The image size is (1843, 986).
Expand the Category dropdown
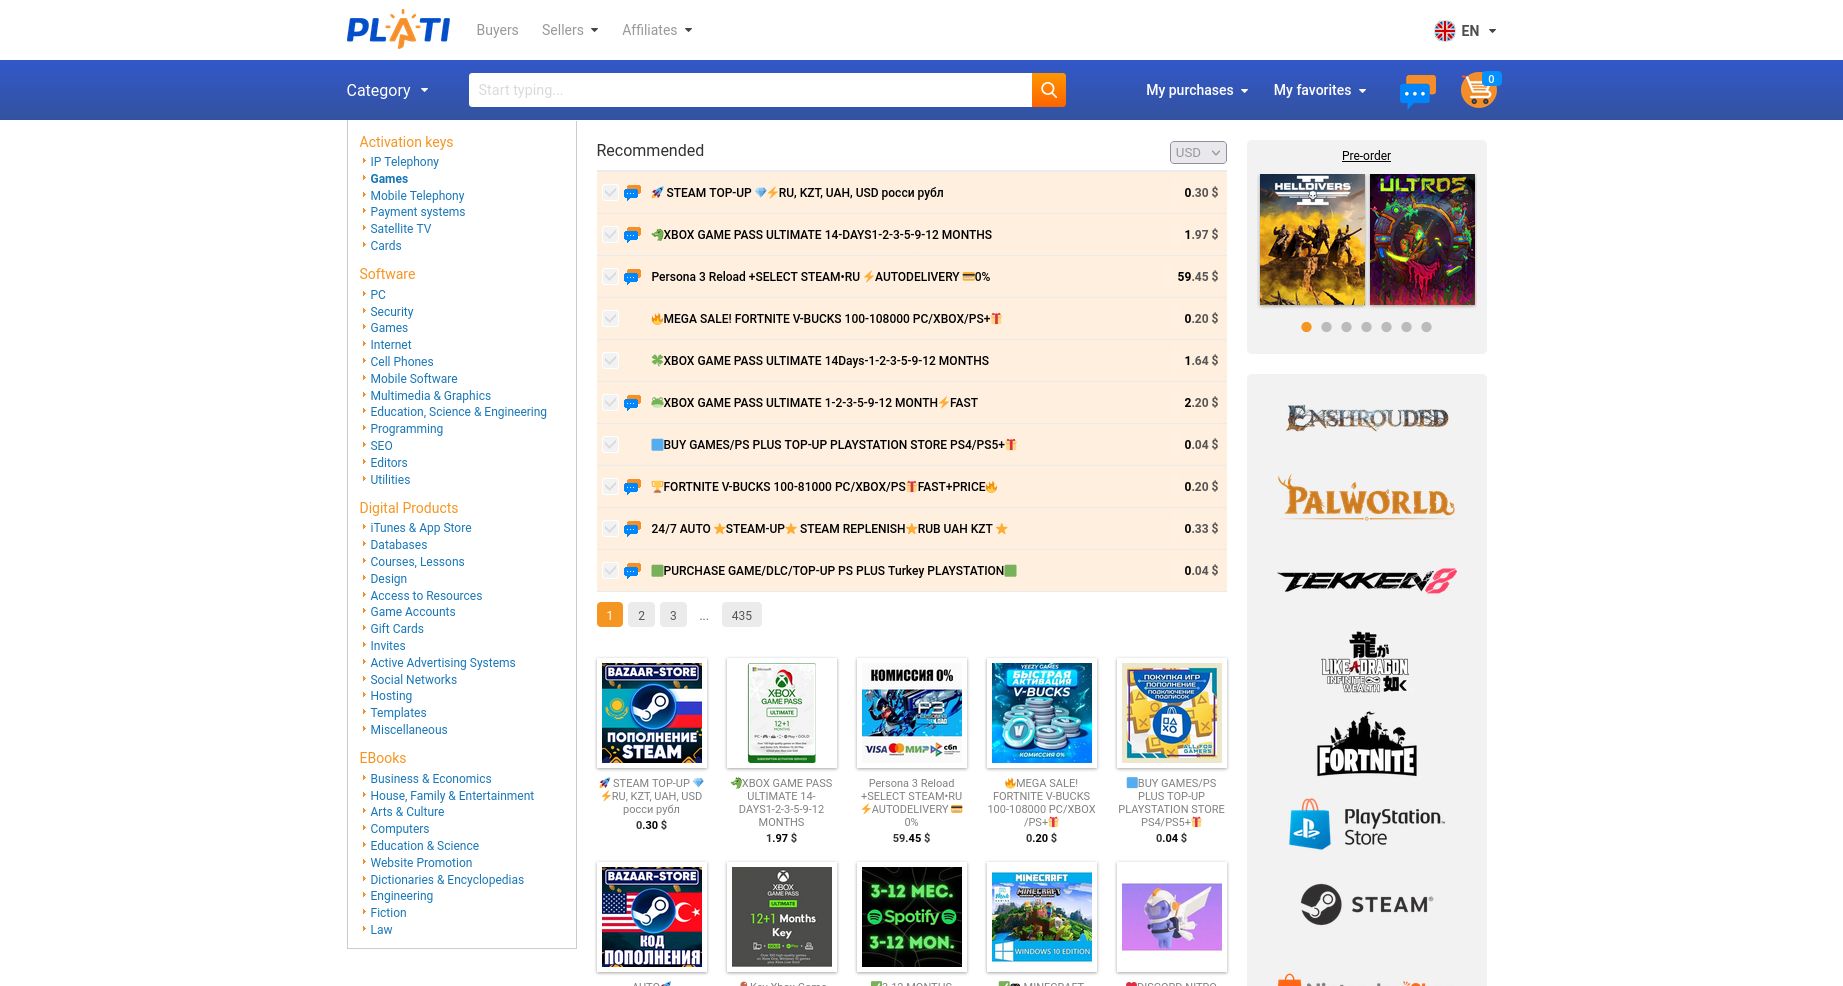pos(387,90)
